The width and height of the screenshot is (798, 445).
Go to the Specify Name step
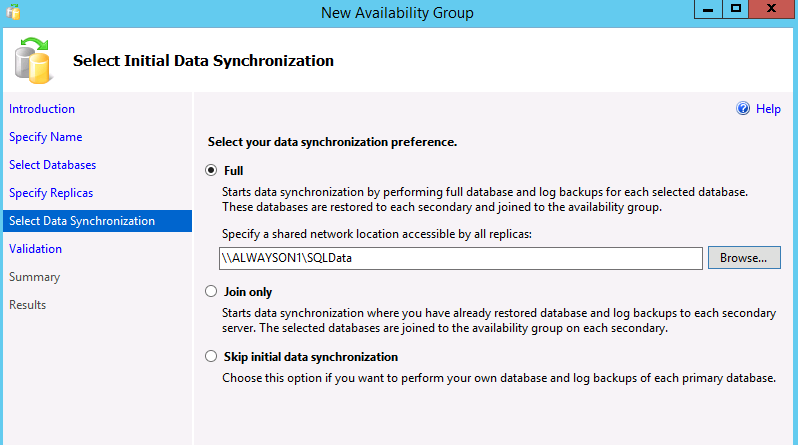click(46, 137)
